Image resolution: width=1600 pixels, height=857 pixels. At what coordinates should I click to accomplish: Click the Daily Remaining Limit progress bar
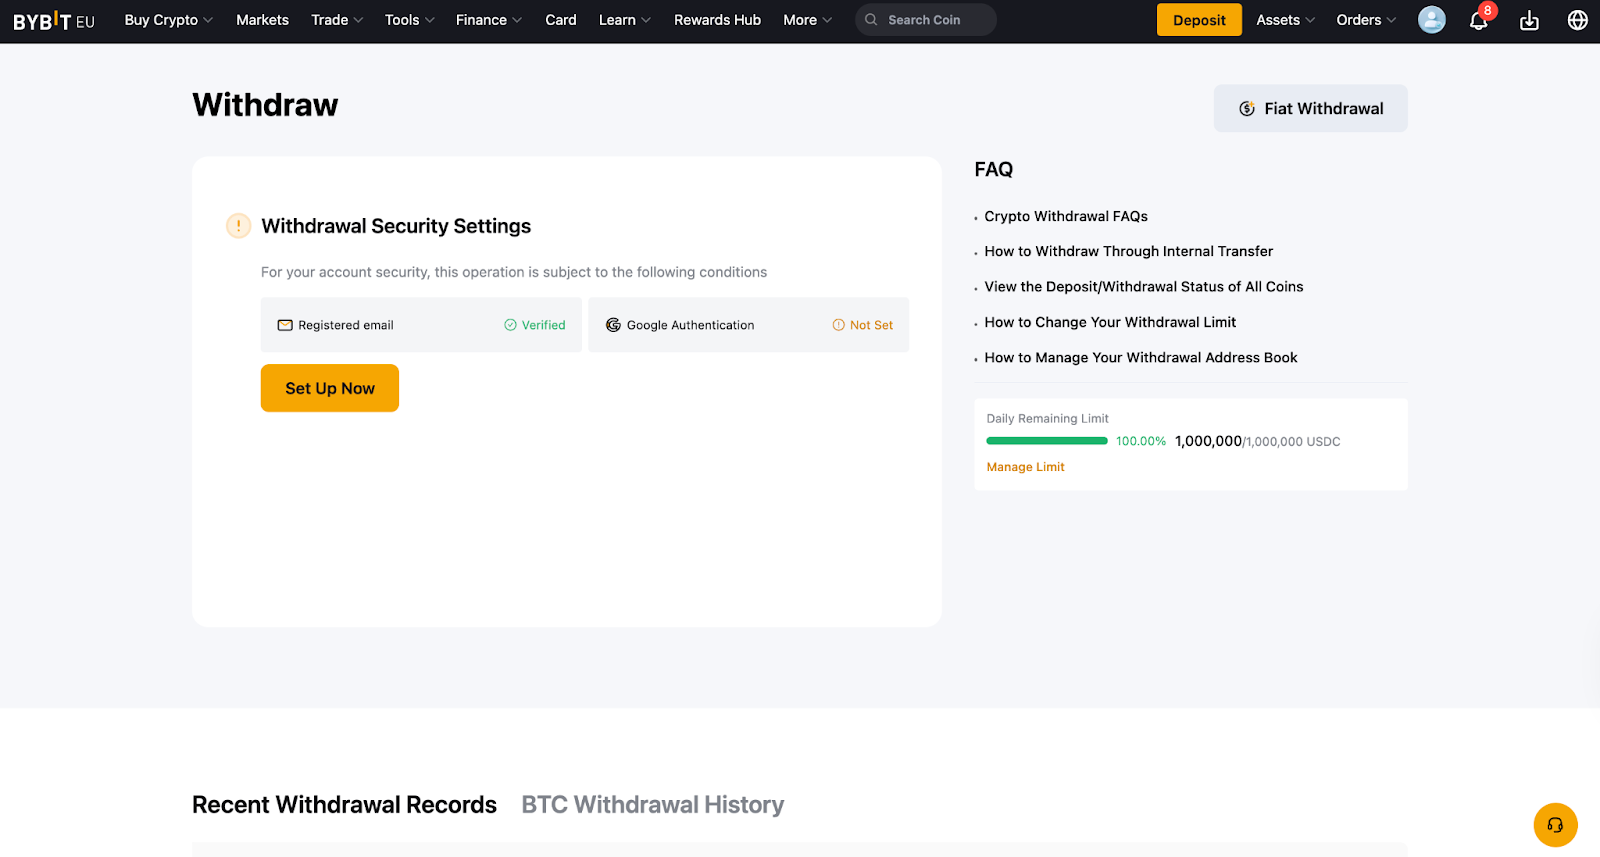click(1047, 441)
